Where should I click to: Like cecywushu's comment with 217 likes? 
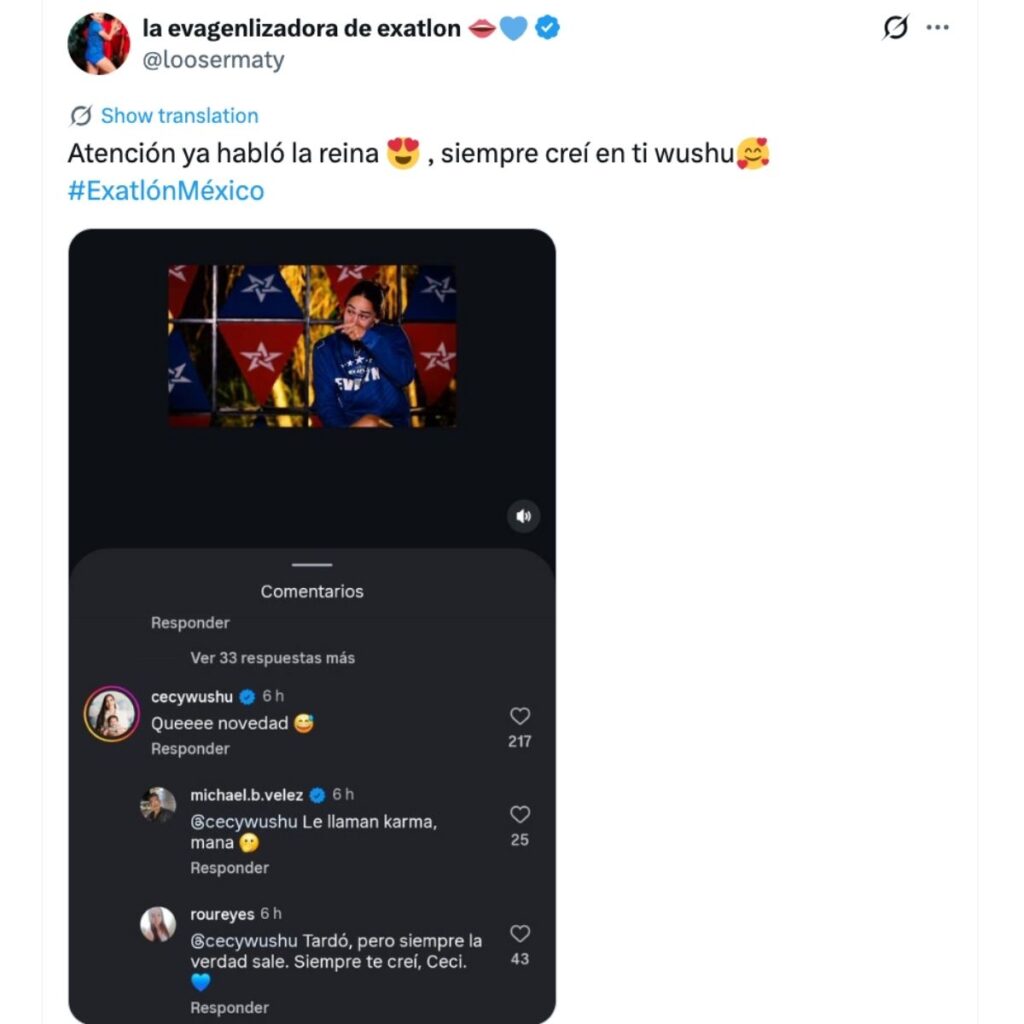(x=519, y=714)
